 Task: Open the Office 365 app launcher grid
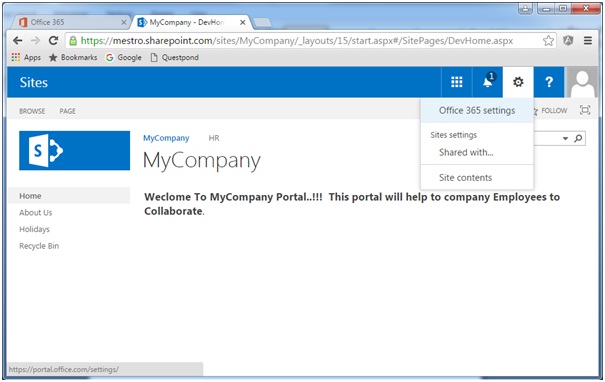click(456, 82)
